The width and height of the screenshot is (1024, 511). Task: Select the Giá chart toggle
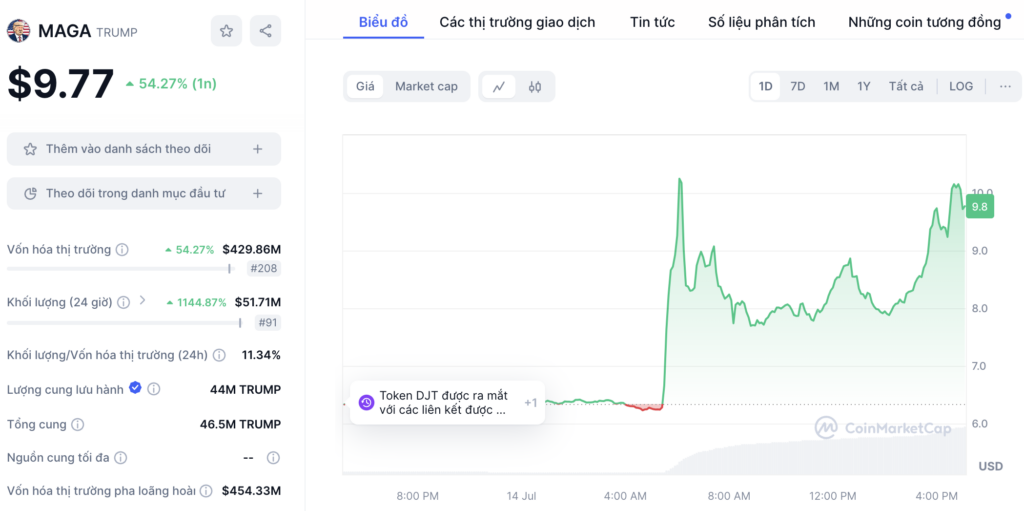click(365, 86)
